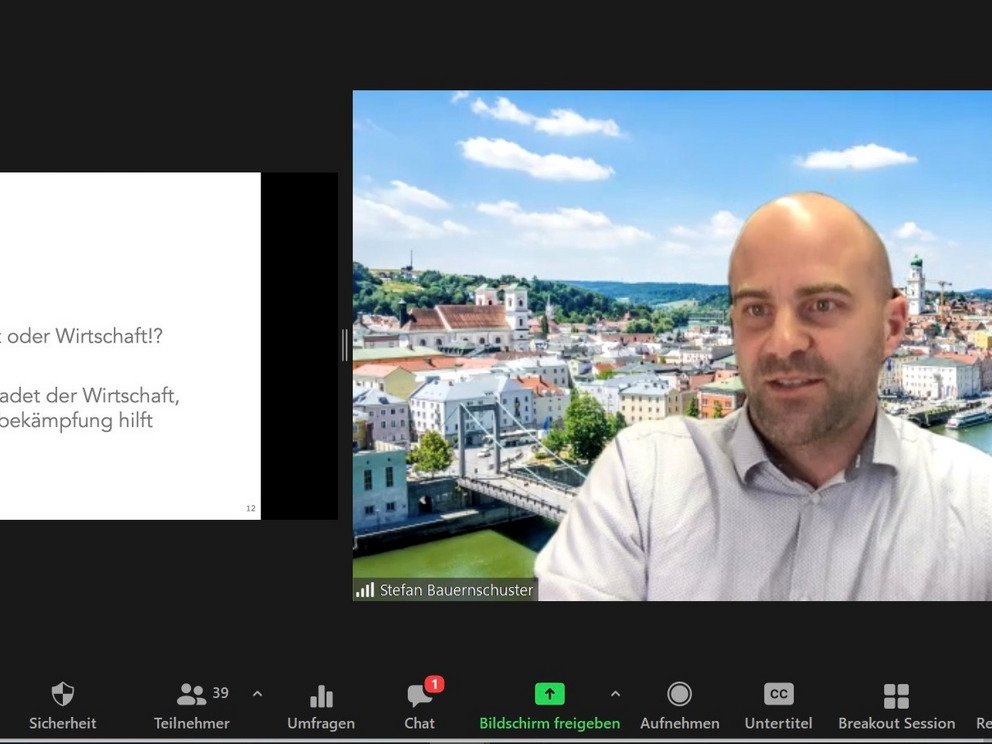The image size is (992, 744).
Task: Click the shared slide presentation area
Action: [x=130, y=346]
